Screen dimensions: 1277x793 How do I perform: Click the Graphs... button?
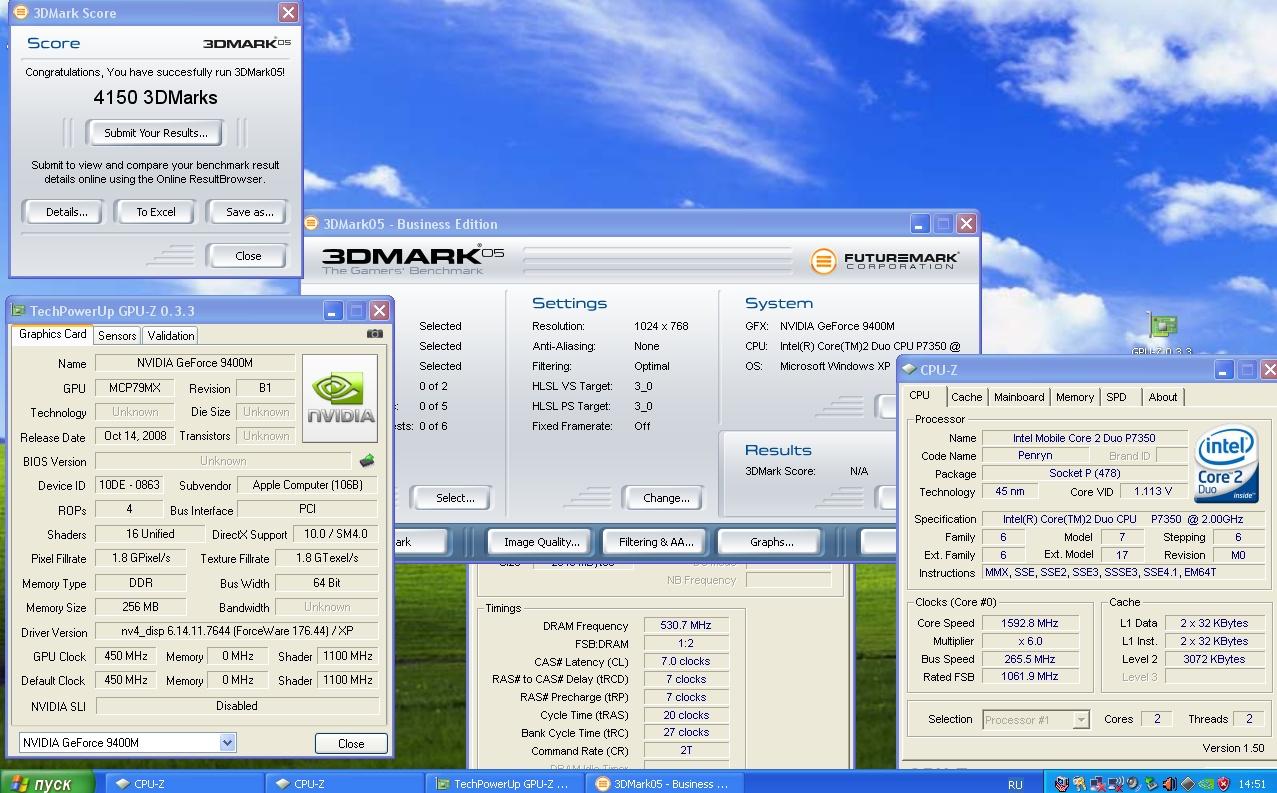coord(771,542)
